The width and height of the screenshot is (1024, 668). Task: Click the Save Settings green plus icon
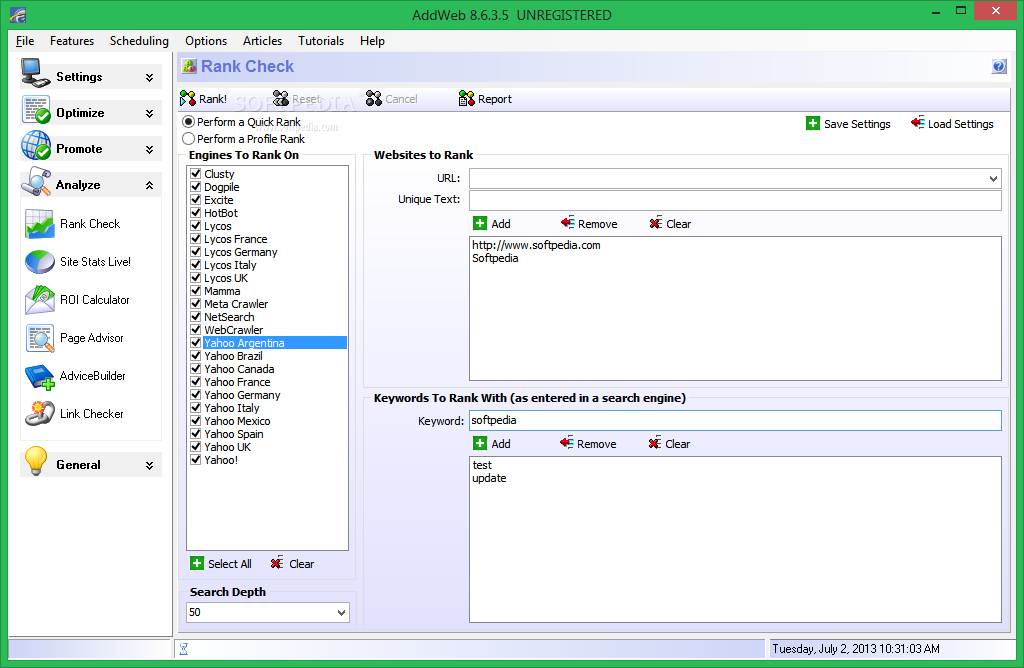pyautogui.click(x=812, y=123)
